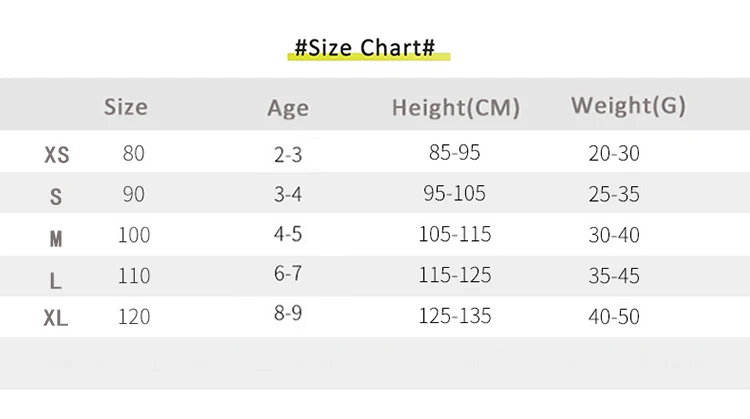Click height range 125-135

tap(455, 317)
